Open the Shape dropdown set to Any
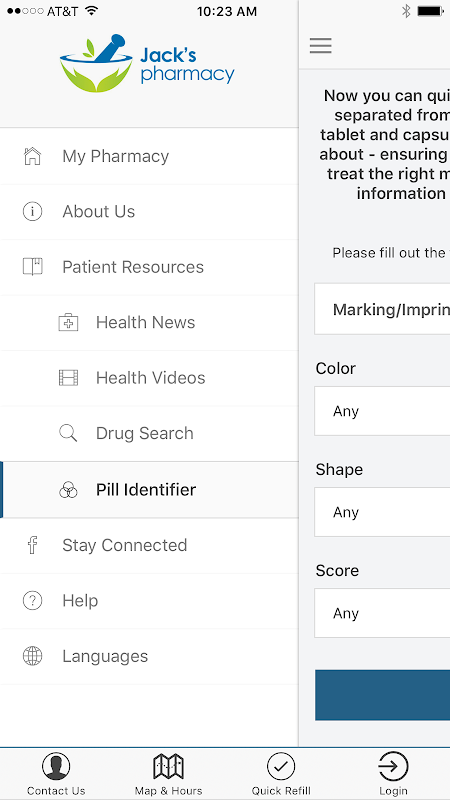Viewport: 450px width, 800px height. tap(382, 512)
